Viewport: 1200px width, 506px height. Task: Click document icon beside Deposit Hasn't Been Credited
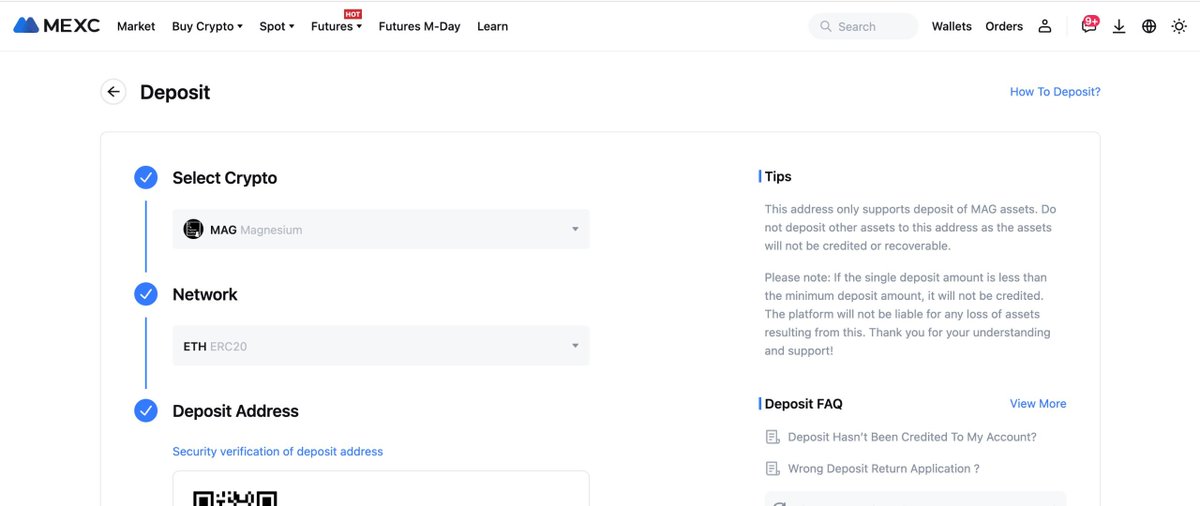[772, 437]
